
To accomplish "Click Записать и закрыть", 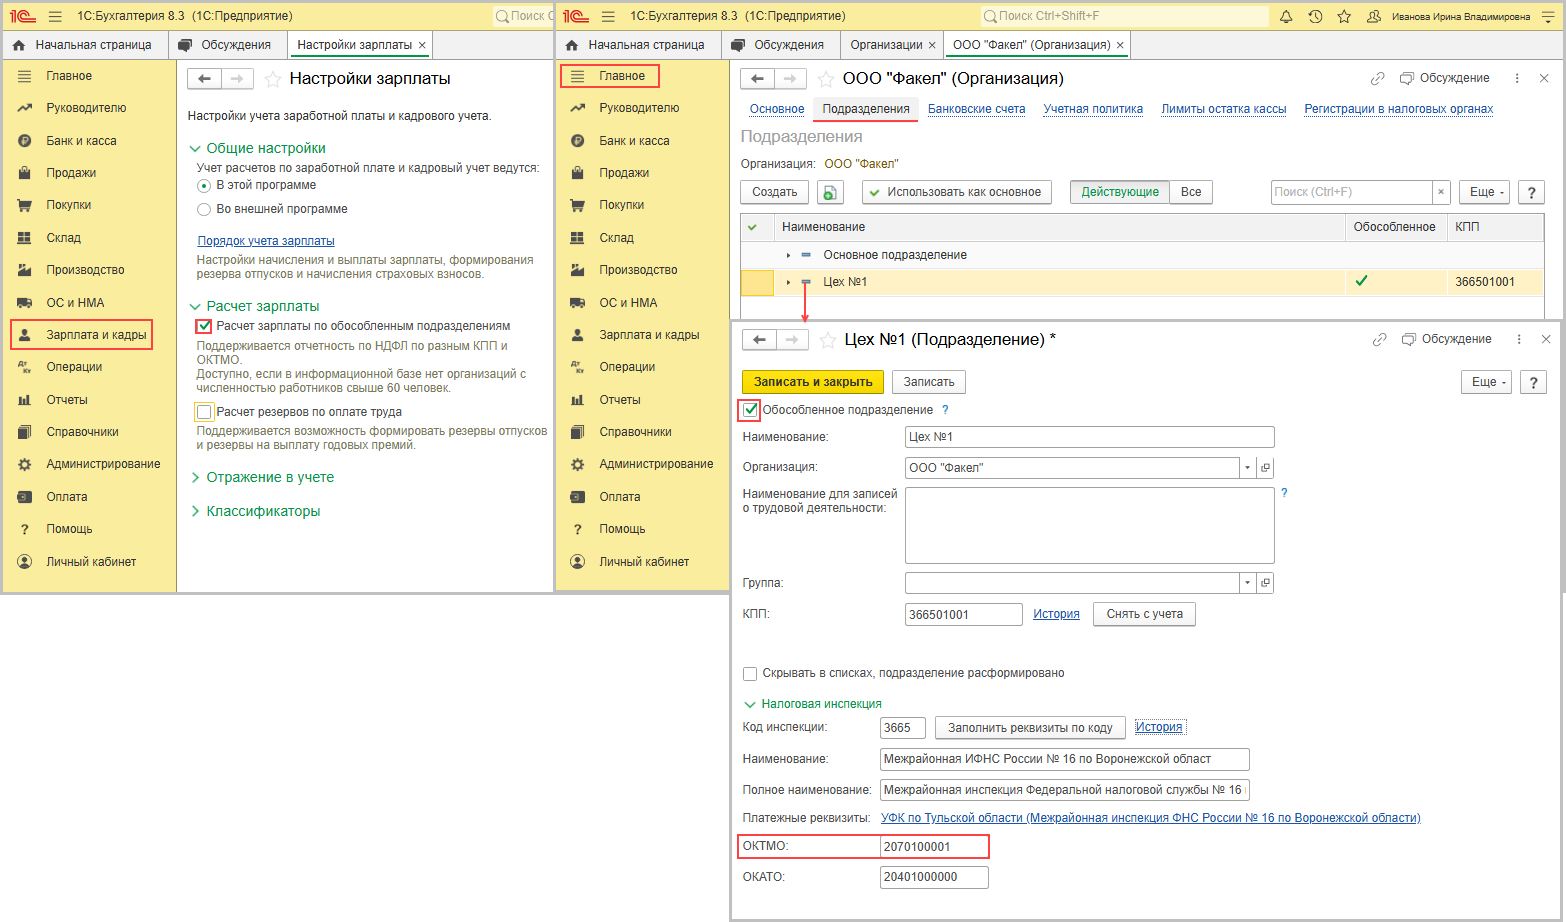I will (813, 382).
